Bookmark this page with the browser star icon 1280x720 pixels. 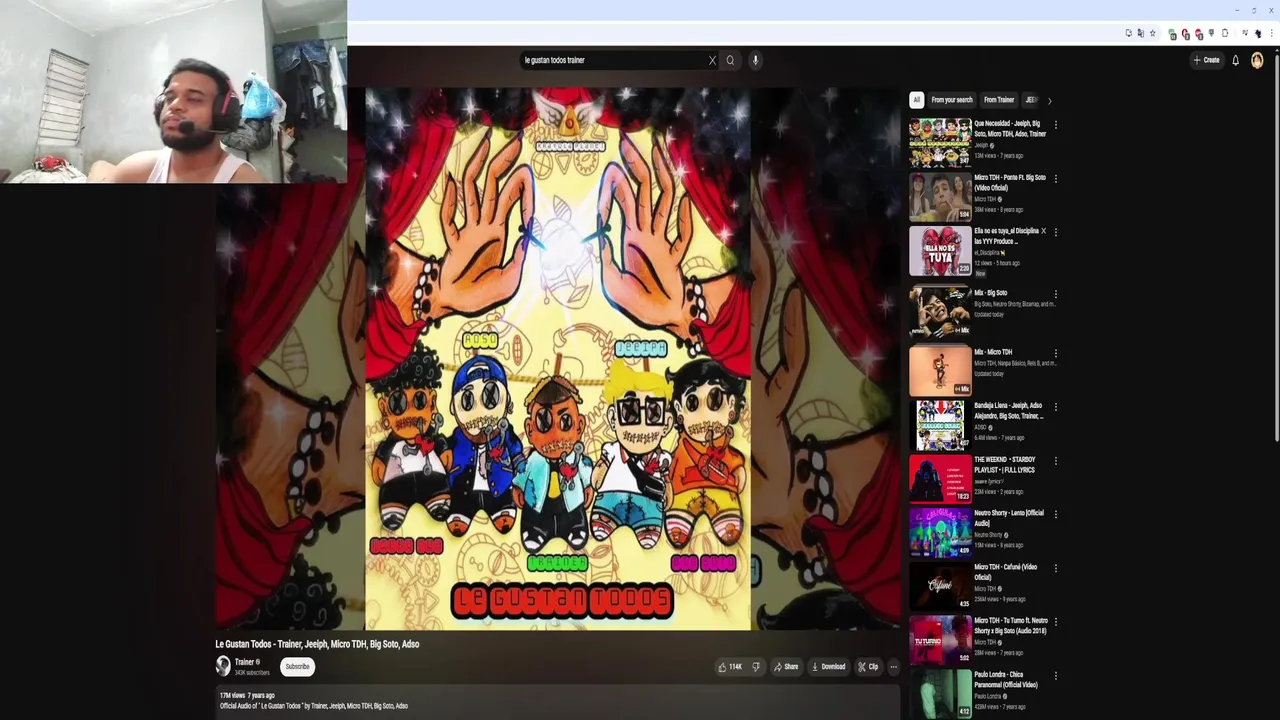pos(1152,33)
